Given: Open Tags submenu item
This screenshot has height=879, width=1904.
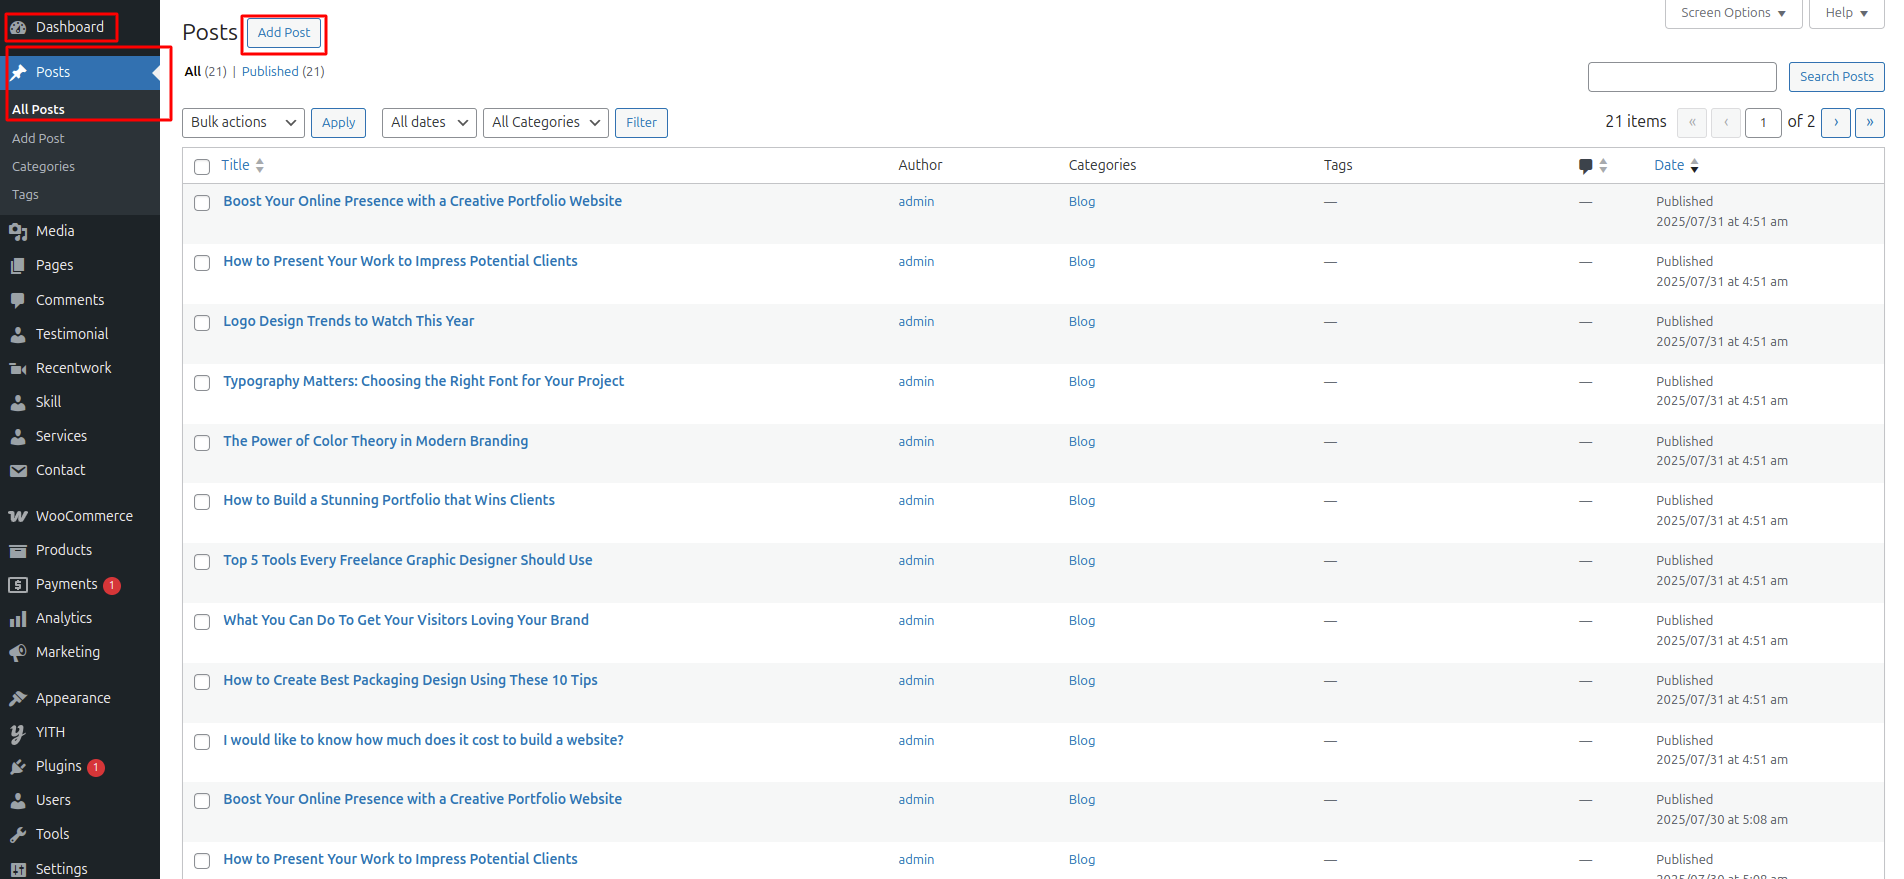Looking at the screenshot, I should point(25,194).
